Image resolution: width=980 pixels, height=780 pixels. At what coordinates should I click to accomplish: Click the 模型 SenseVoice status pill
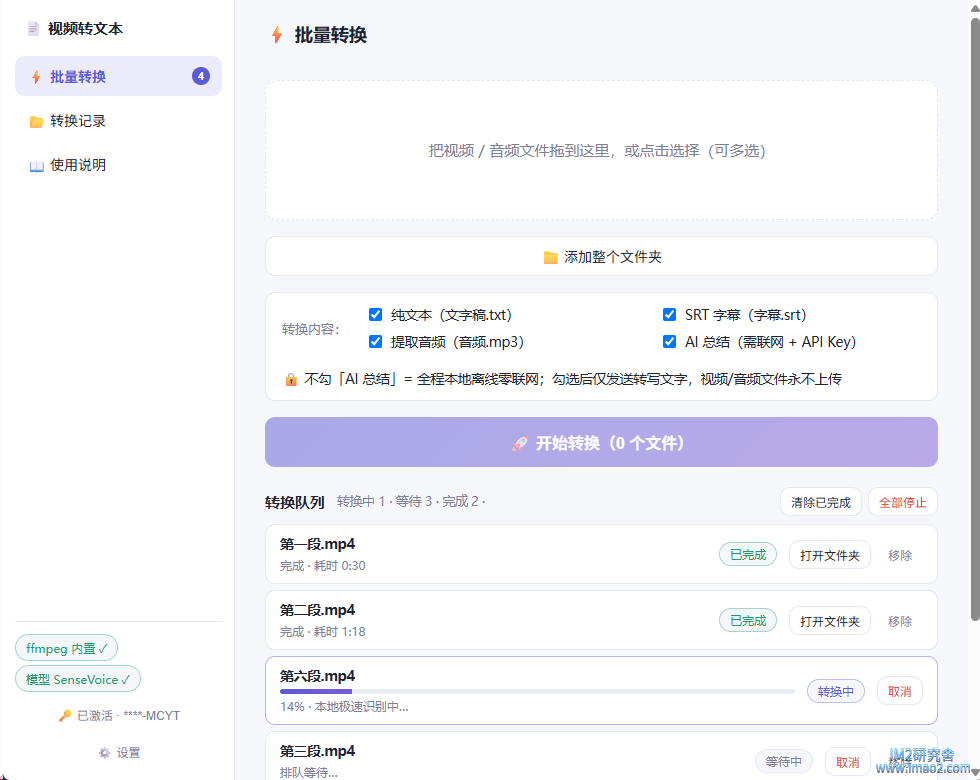[x=78, y=679]
